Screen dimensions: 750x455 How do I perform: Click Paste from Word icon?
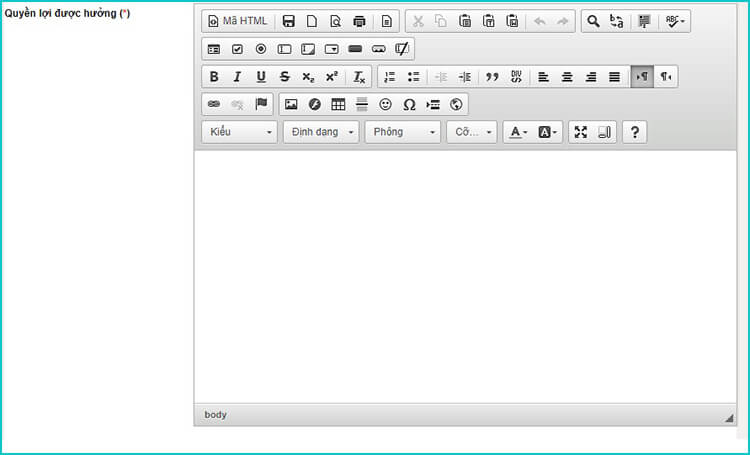(x=512, y=21)
